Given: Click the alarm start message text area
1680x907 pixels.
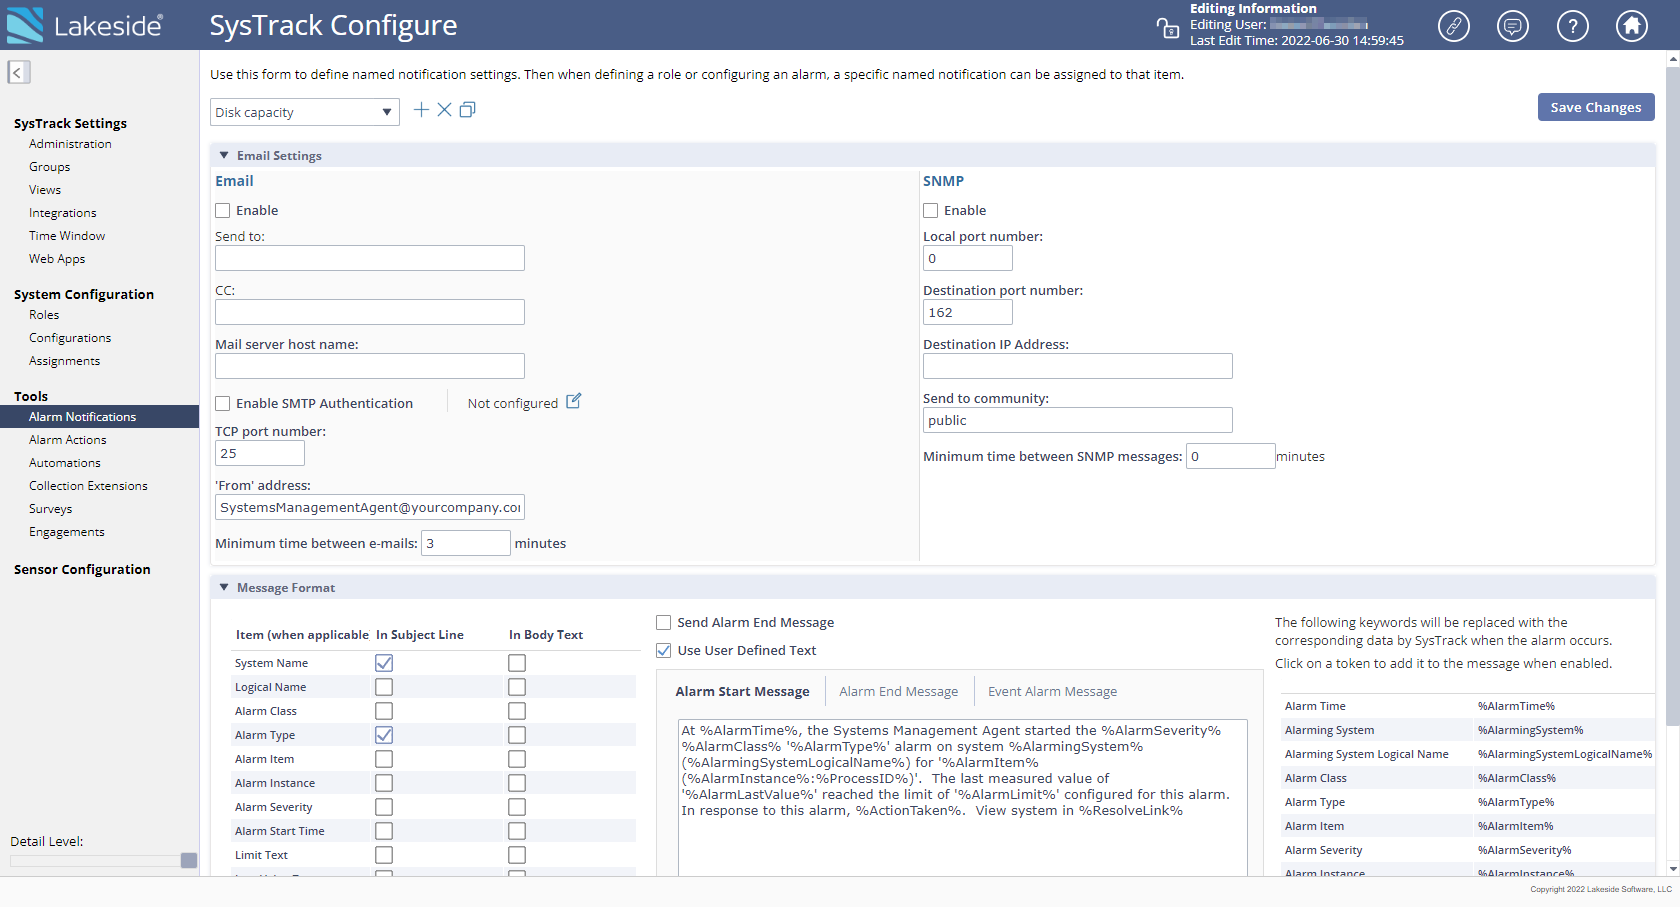Looking at the screenshot, I should [963, 797].
